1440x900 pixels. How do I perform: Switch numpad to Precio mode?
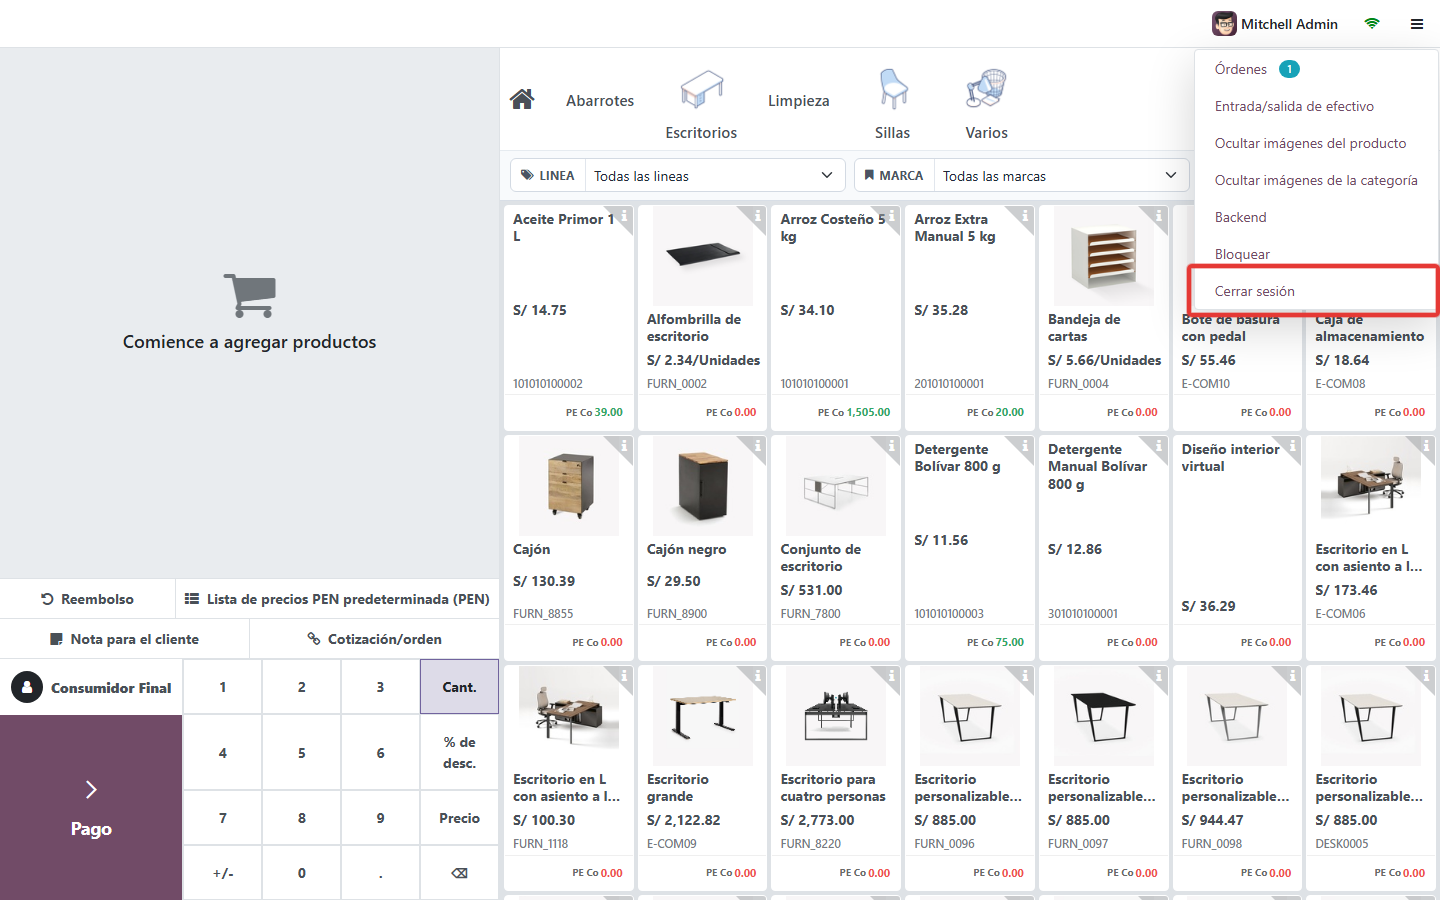[x=460, y=818]
